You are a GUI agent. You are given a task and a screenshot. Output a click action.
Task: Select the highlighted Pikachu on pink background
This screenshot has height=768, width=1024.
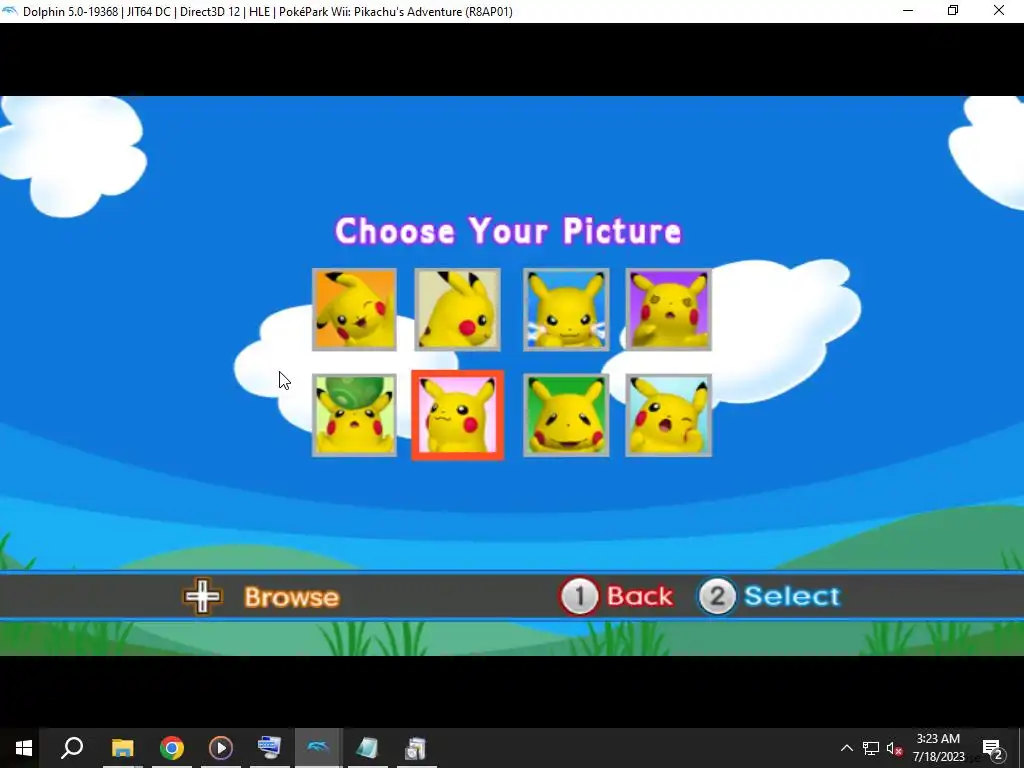(x=457, y=415)
